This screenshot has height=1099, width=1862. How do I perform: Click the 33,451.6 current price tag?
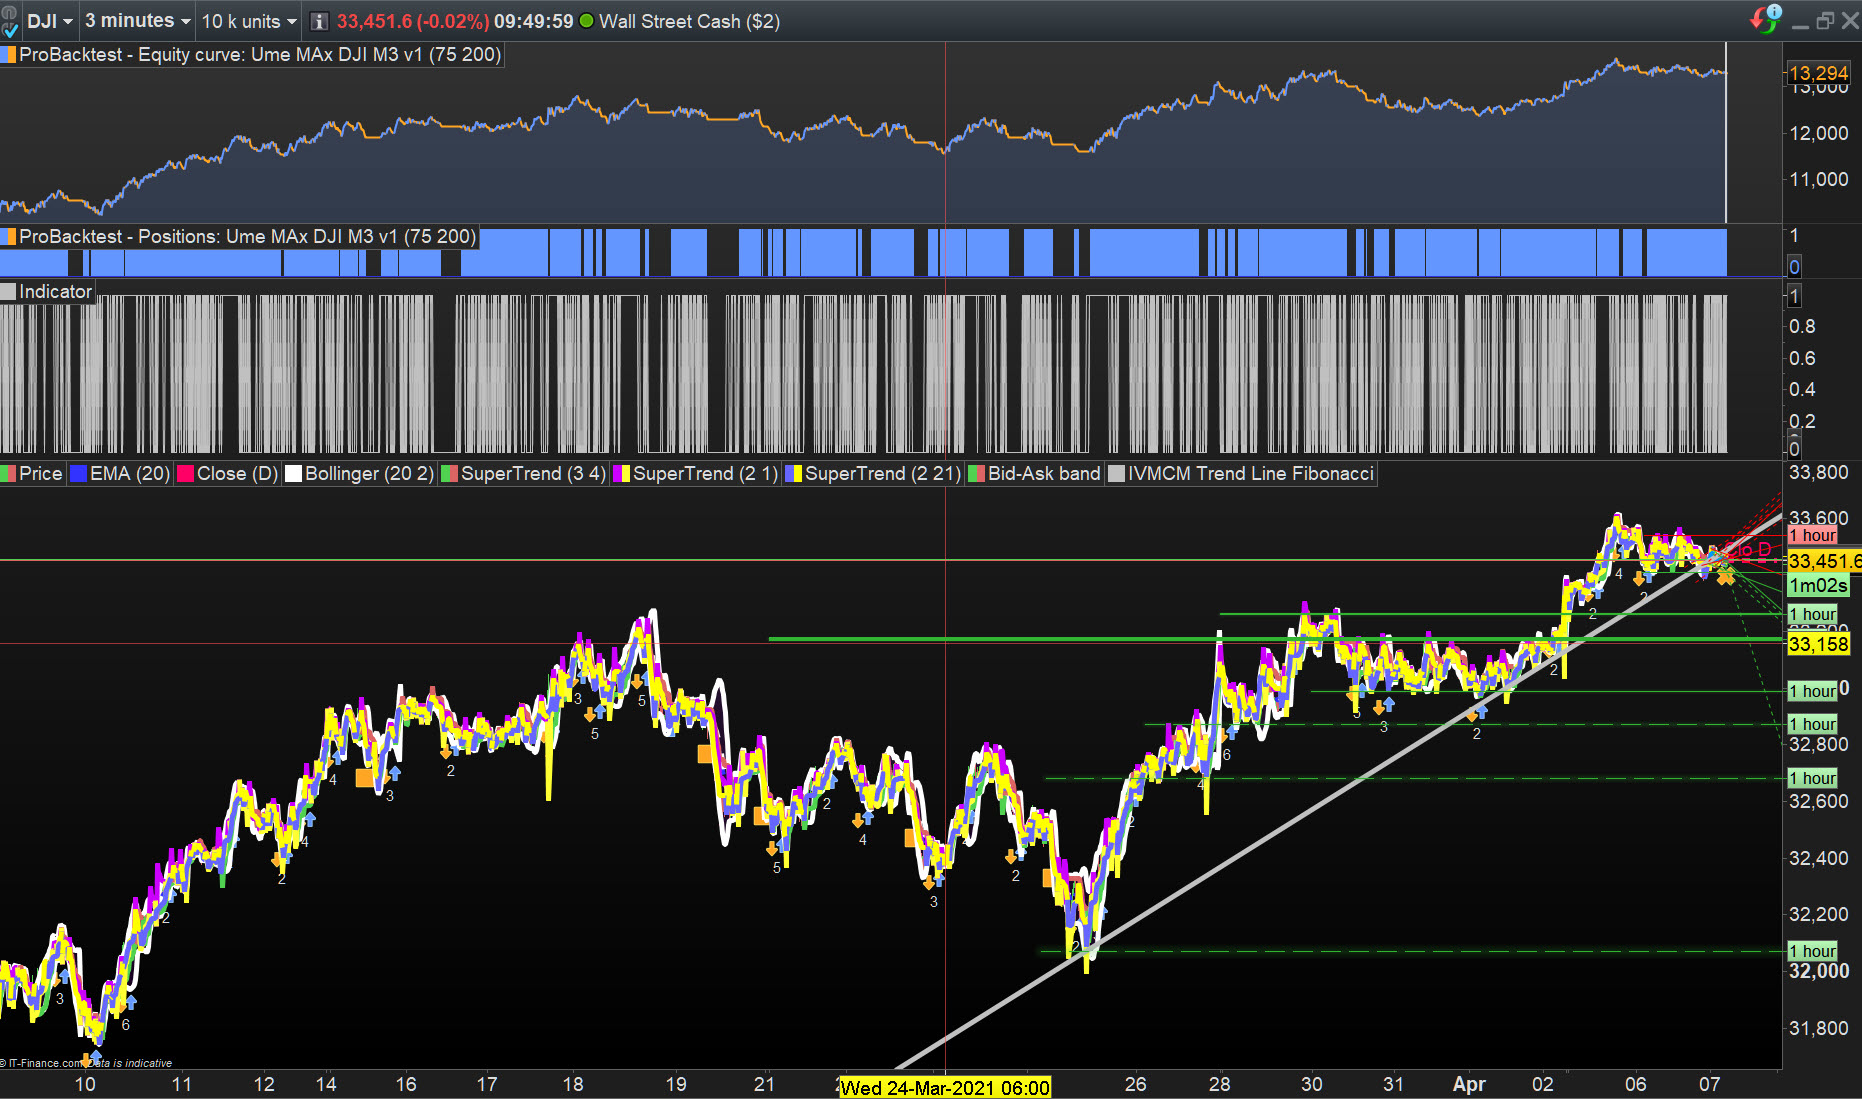pyautogui.click(x=1824, y=561)
